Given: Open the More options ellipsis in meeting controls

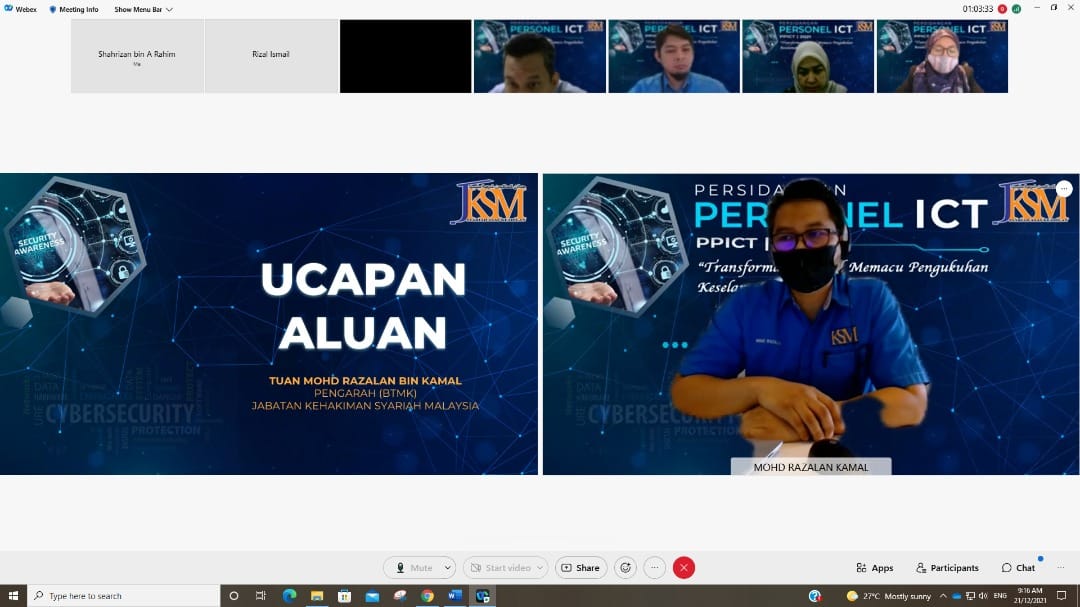Looking at the screenshot, I should (654, 568).
